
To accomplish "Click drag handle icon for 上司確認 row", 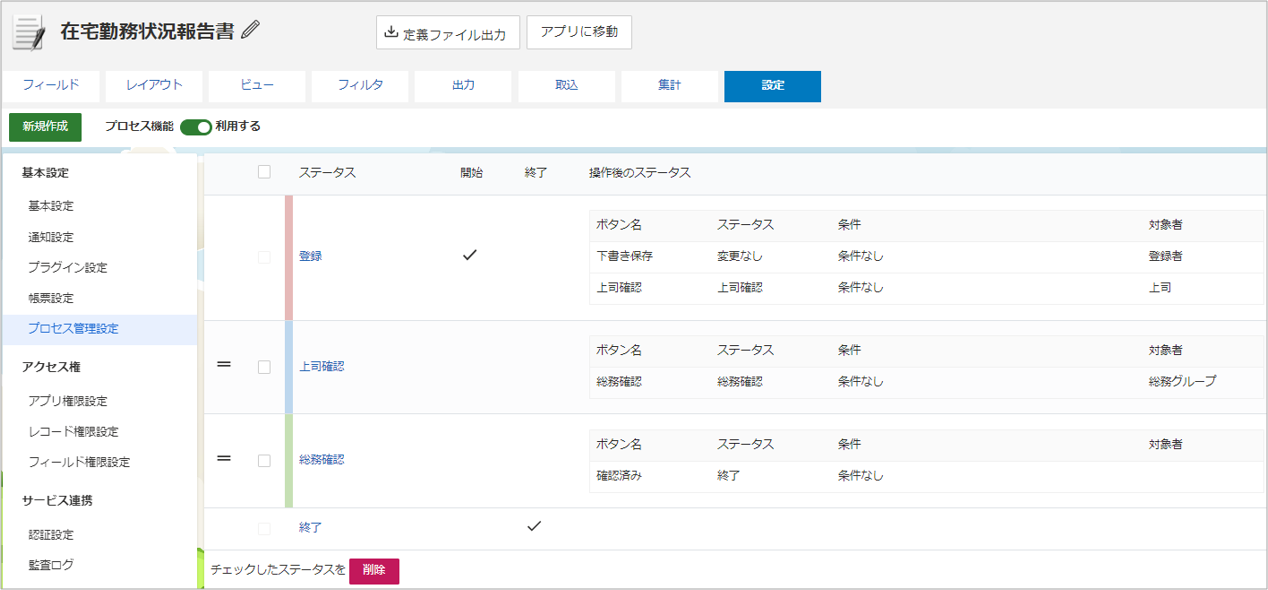I will click(x=224, y=365).
